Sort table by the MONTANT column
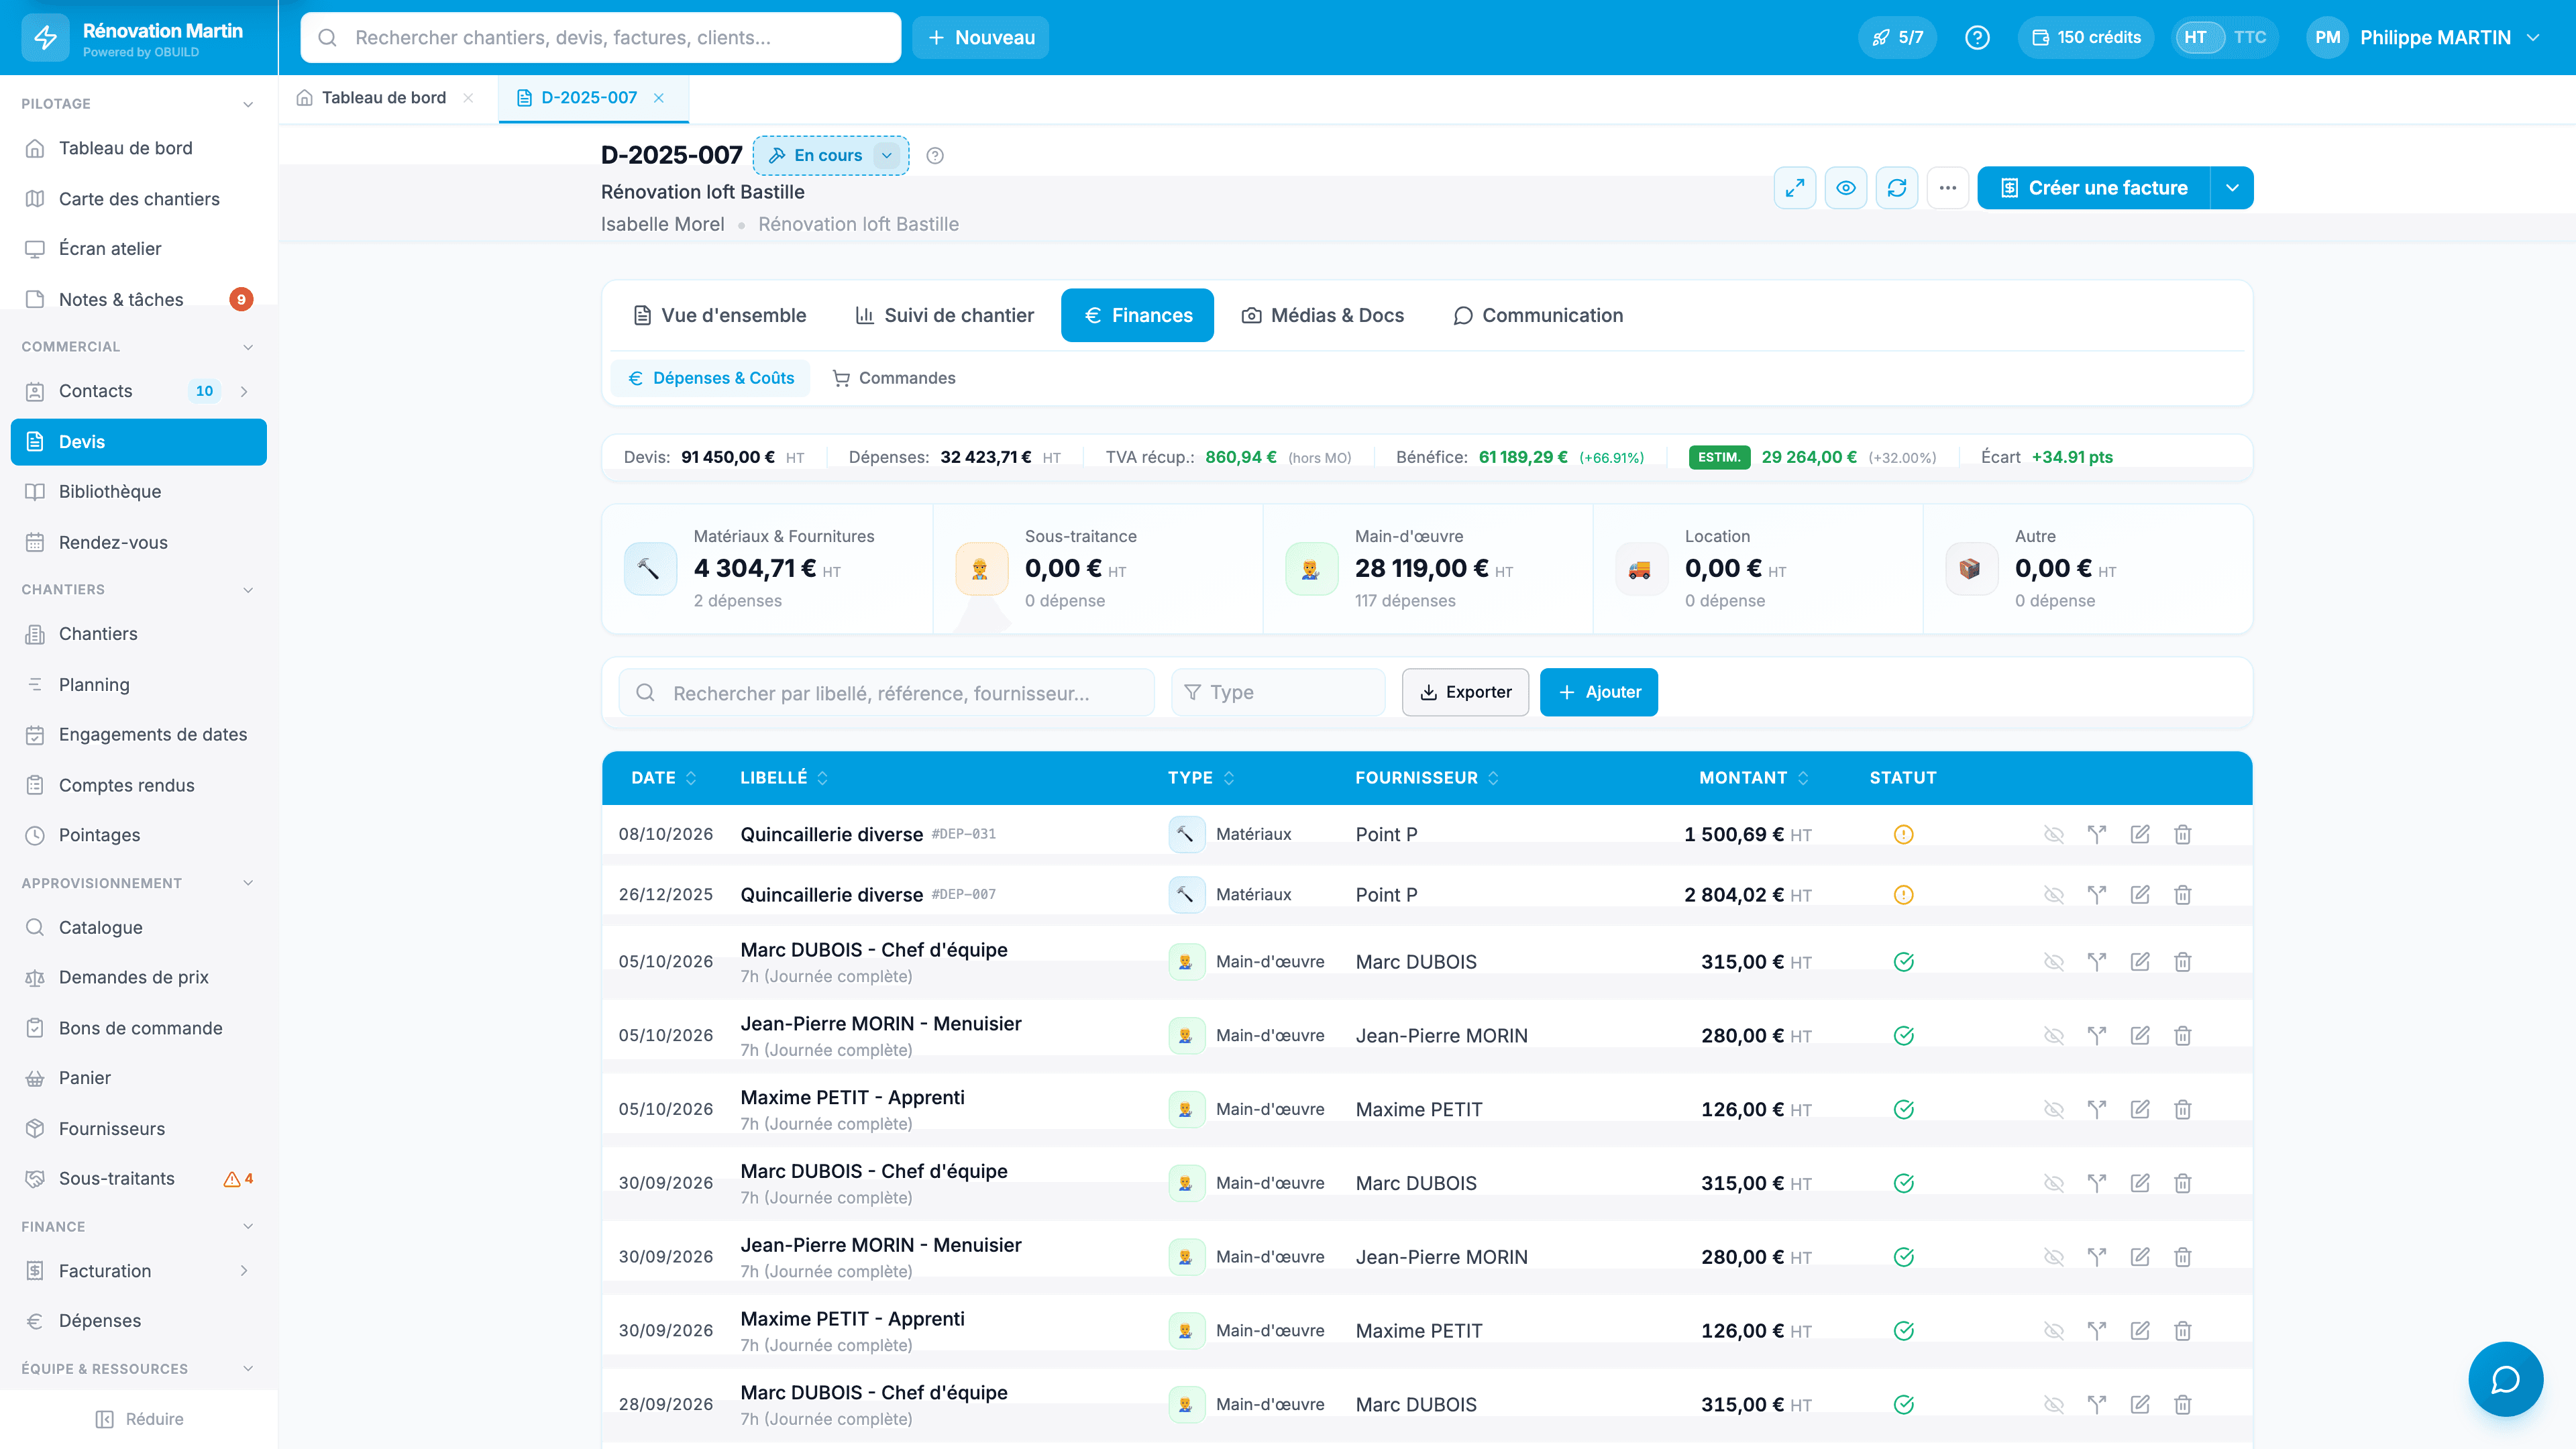Screen dimensions: 2576x1449 [x=1753, y=778]
